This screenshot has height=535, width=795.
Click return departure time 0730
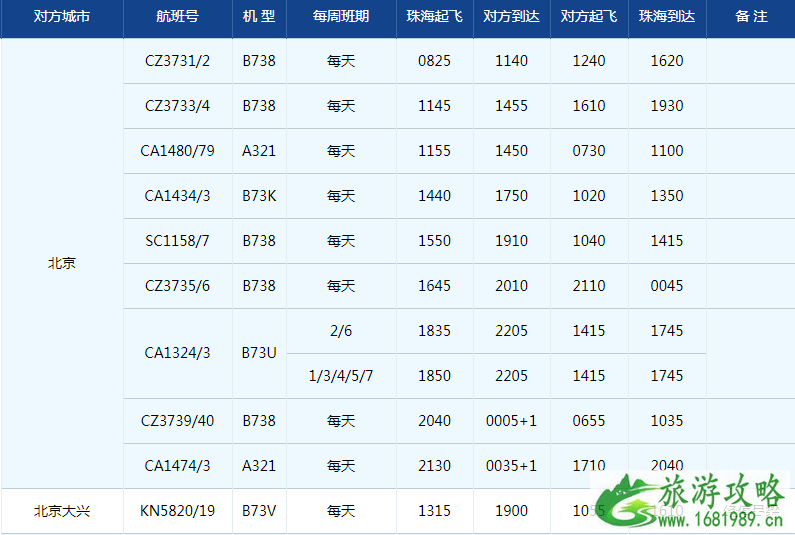[589, 151]
